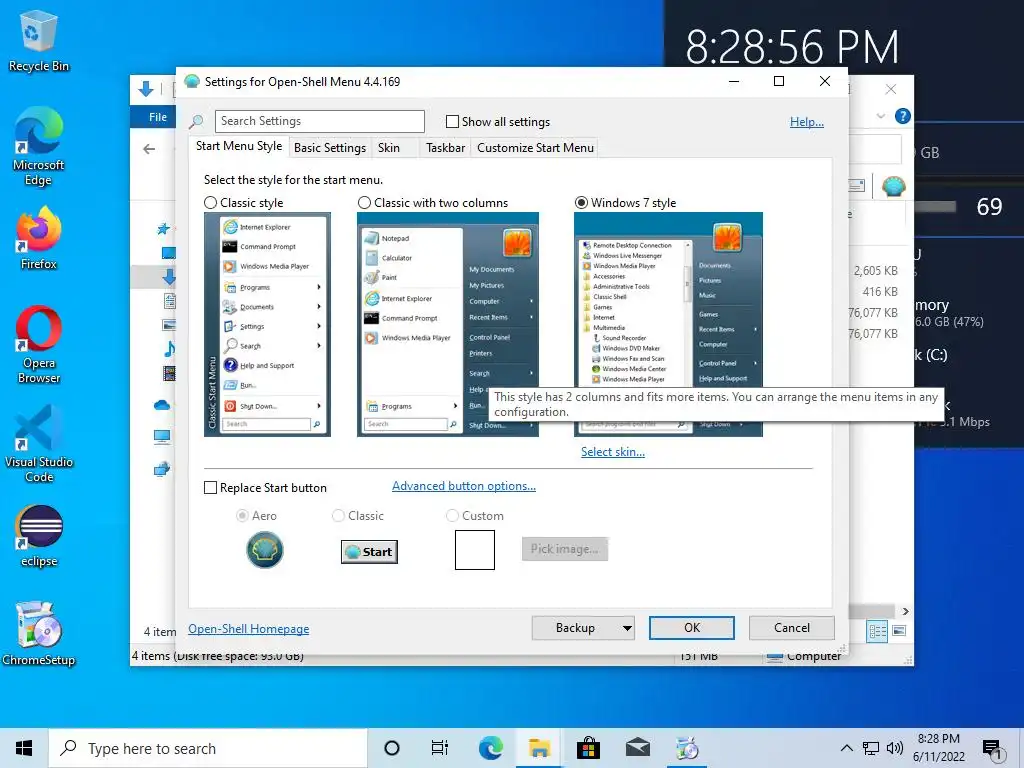Open Mail app from taskbar
This screenshot has height=768, width=1024.
(637, 748)
